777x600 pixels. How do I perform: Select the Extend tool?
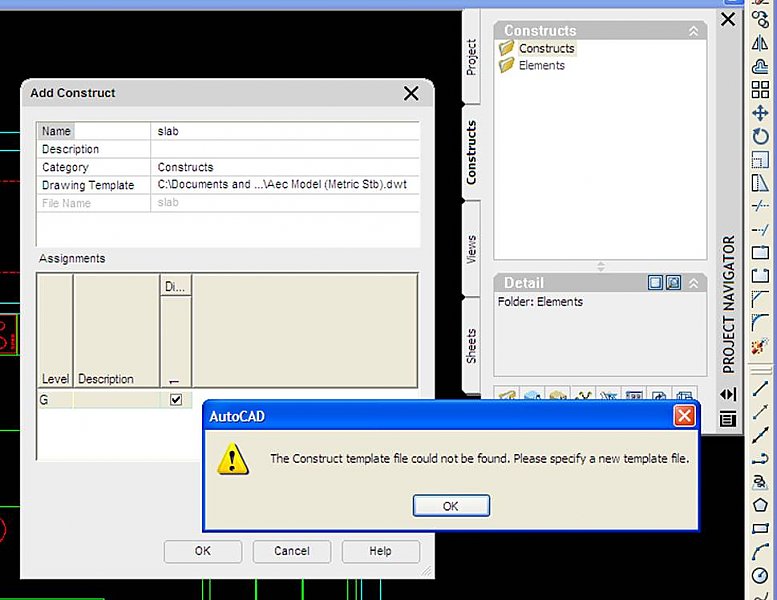(760, 229)
